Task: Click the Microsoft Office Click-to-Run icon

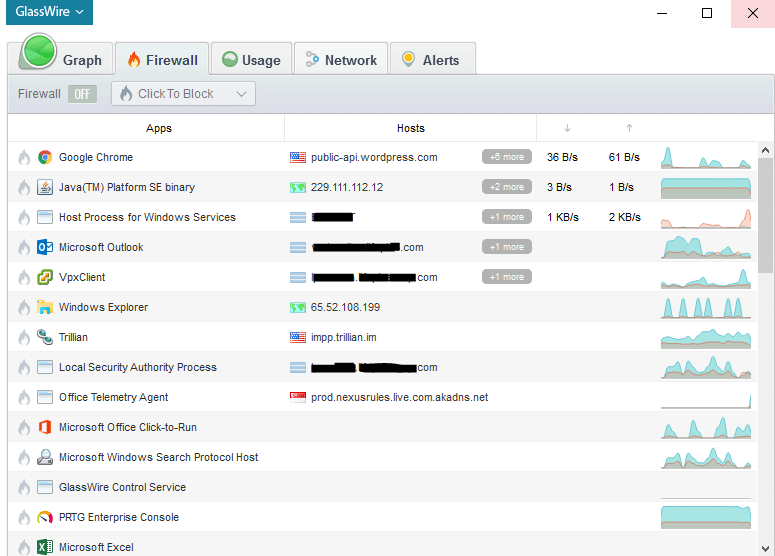Action: (x=45, y=427)
